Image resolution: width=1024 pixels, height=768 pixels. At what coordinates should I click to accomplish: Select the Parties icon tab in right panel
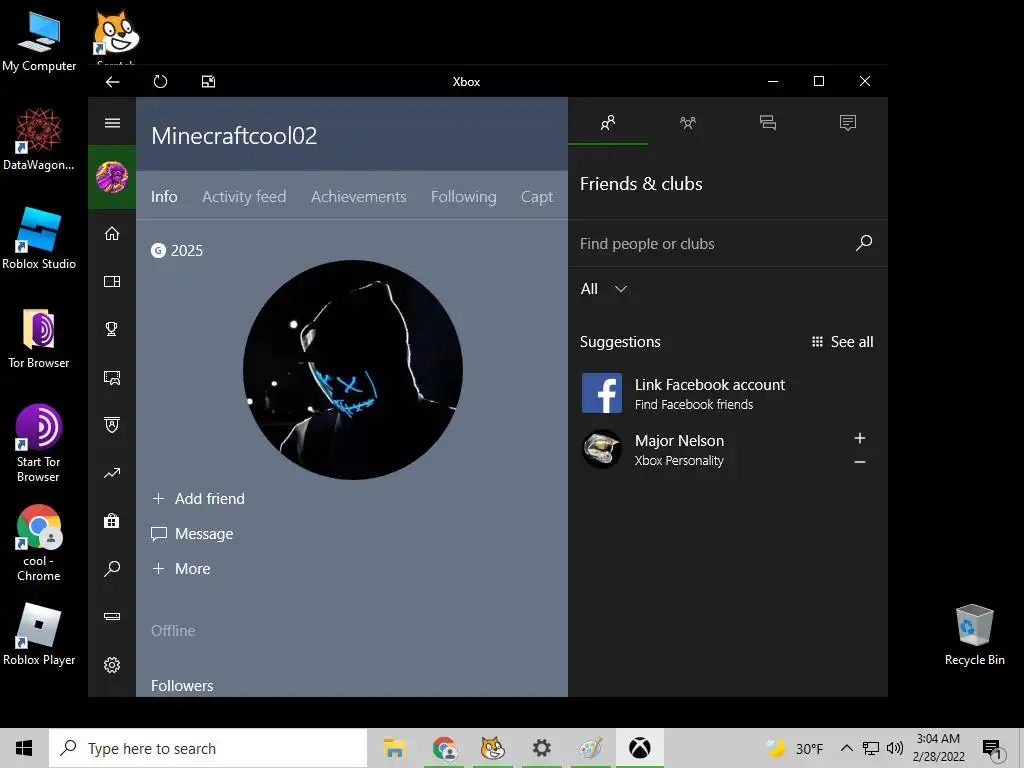688,122
